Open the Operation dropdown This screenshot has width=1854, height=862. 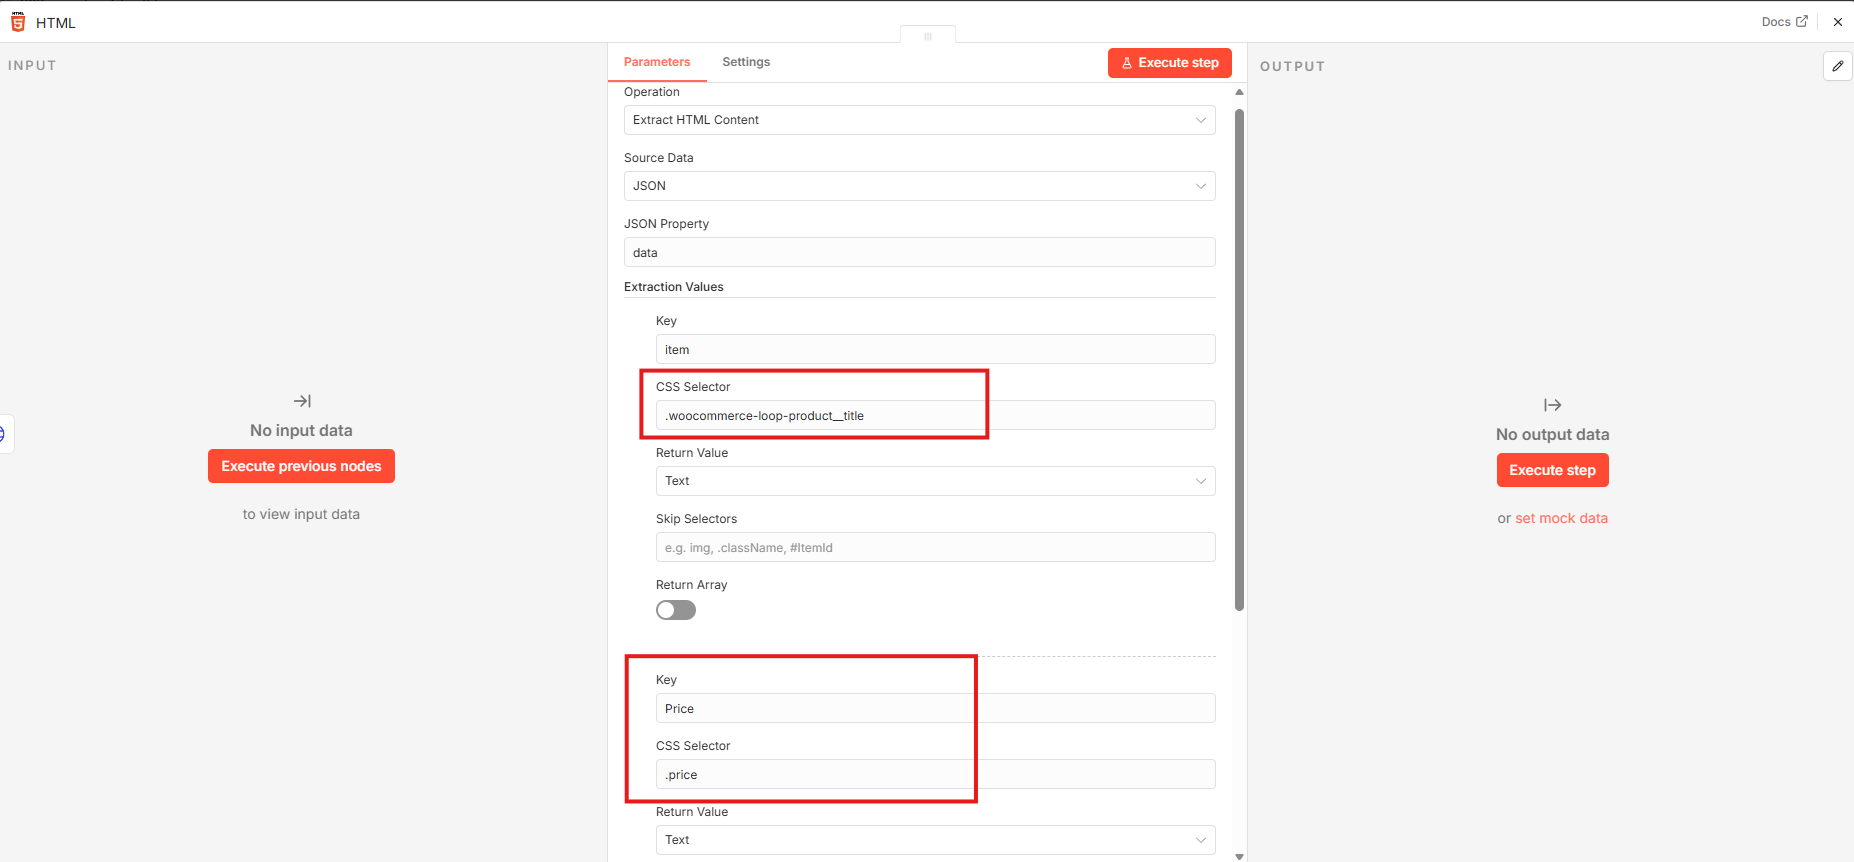point(919,120)
